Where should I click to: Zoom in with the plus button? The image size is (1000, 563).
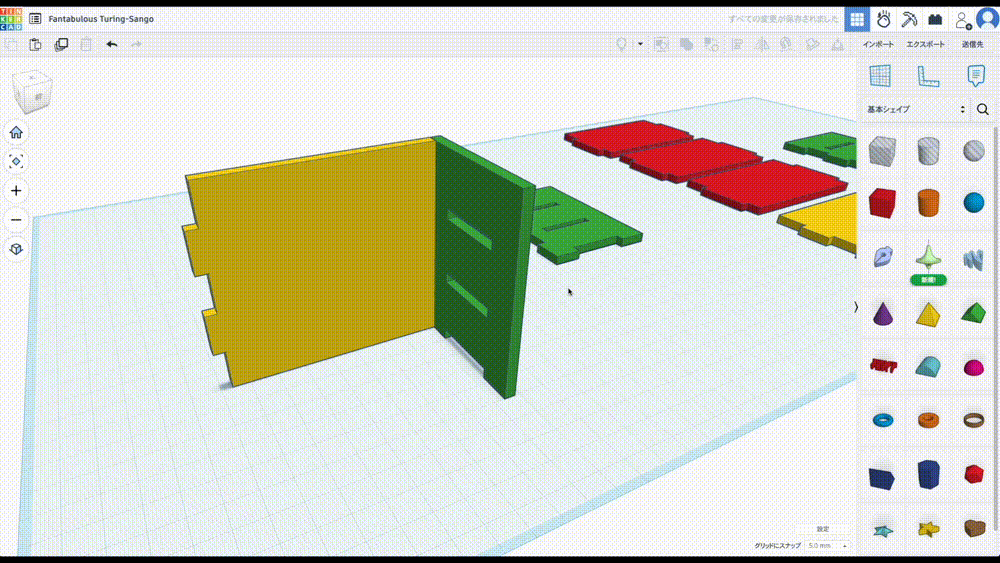(16, 191)
